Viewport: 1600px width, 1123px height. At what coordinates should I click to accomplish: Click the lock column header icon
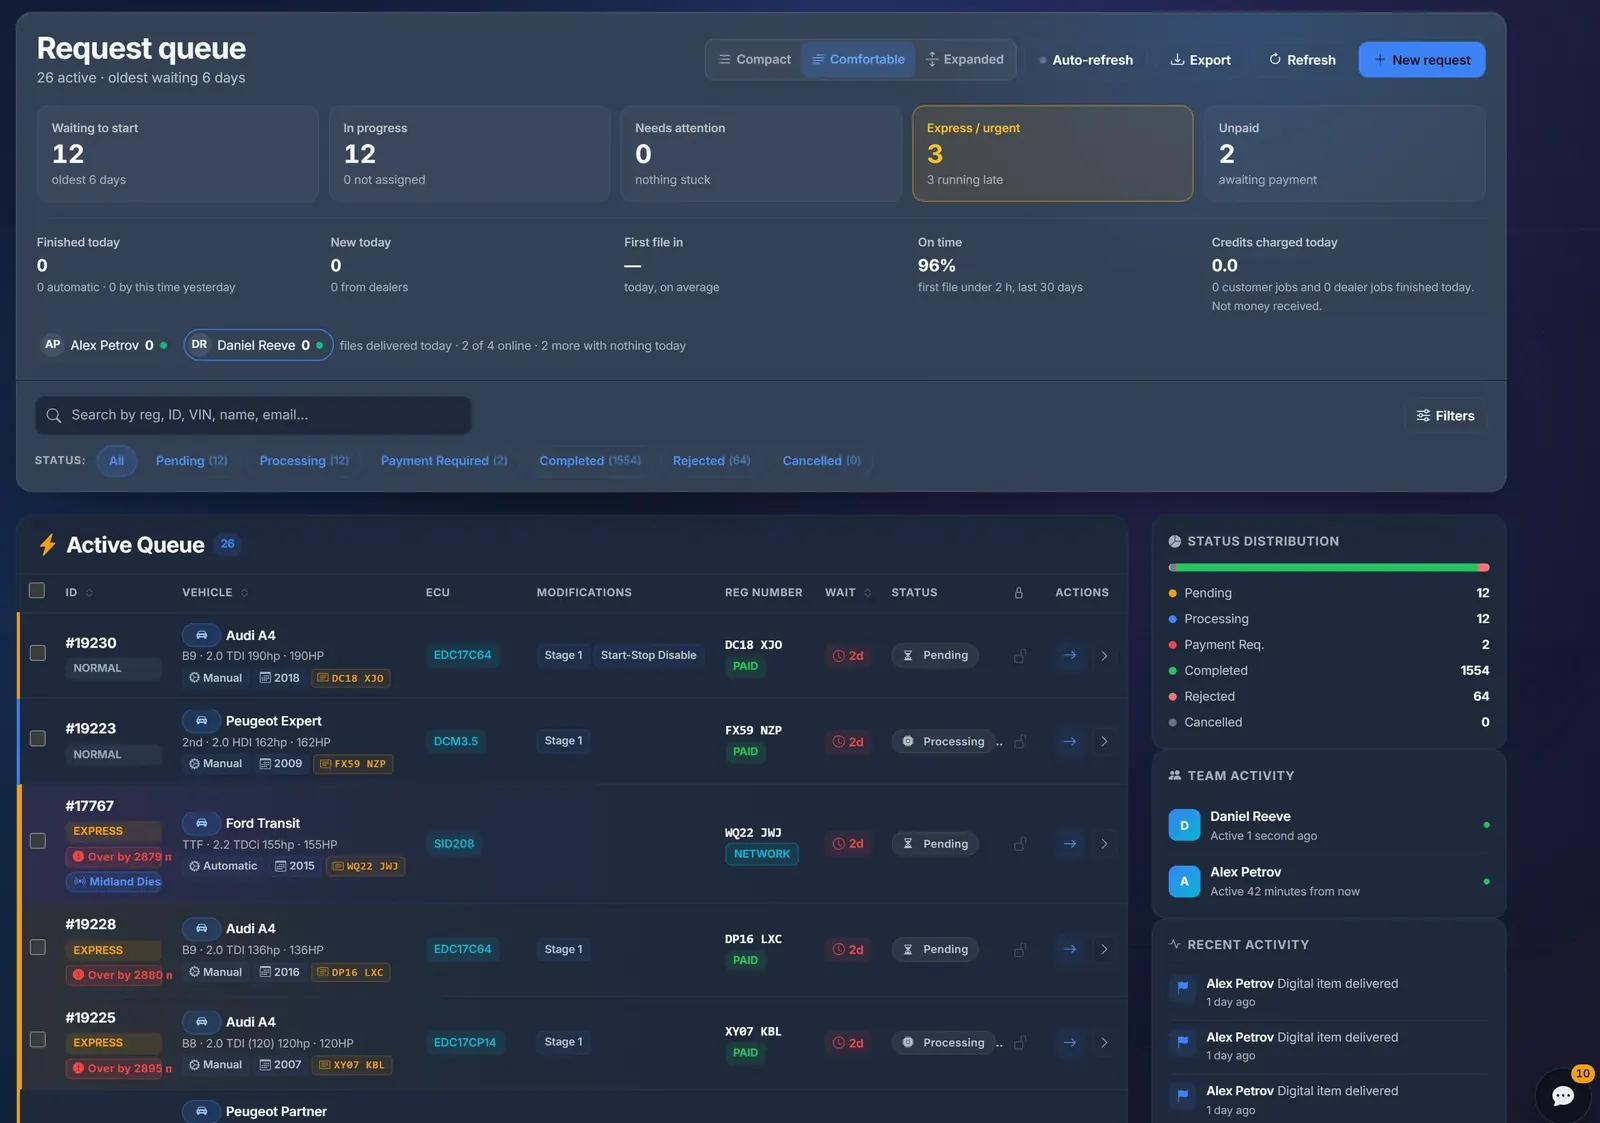(x=1019, y=593)
